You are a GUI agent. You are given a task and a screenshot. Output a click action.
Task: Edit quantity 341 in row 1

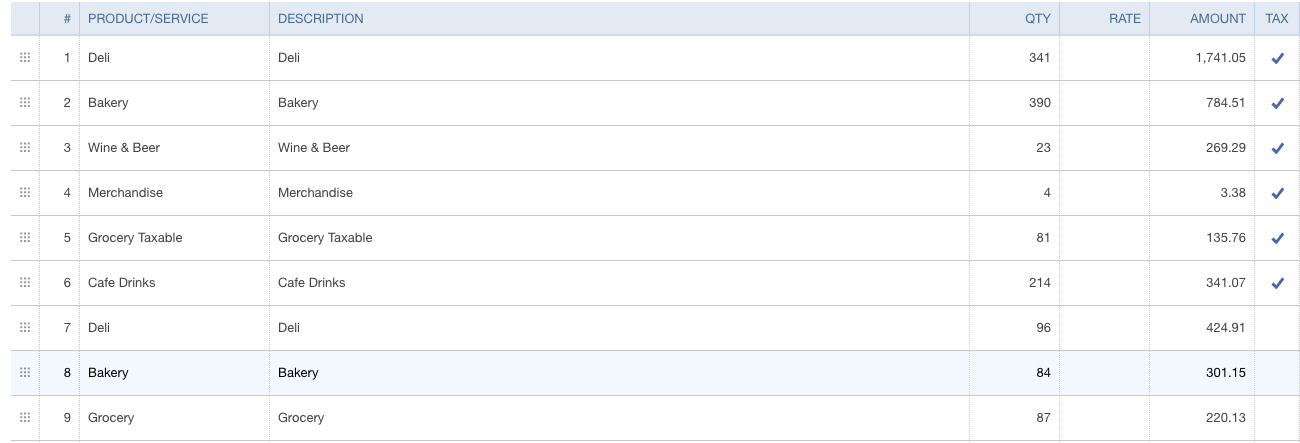tap(1014, 58)
